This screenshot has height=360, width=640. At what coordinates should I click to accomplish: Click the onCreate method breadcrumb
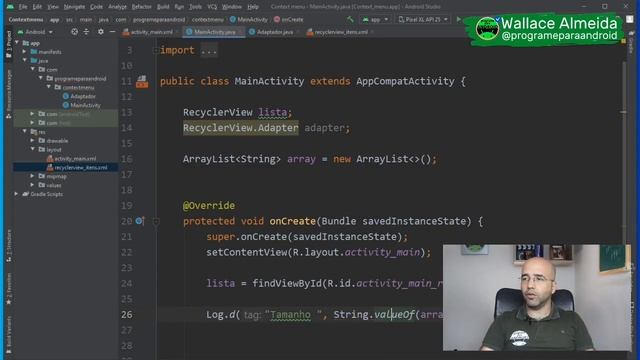pos(289,19)
